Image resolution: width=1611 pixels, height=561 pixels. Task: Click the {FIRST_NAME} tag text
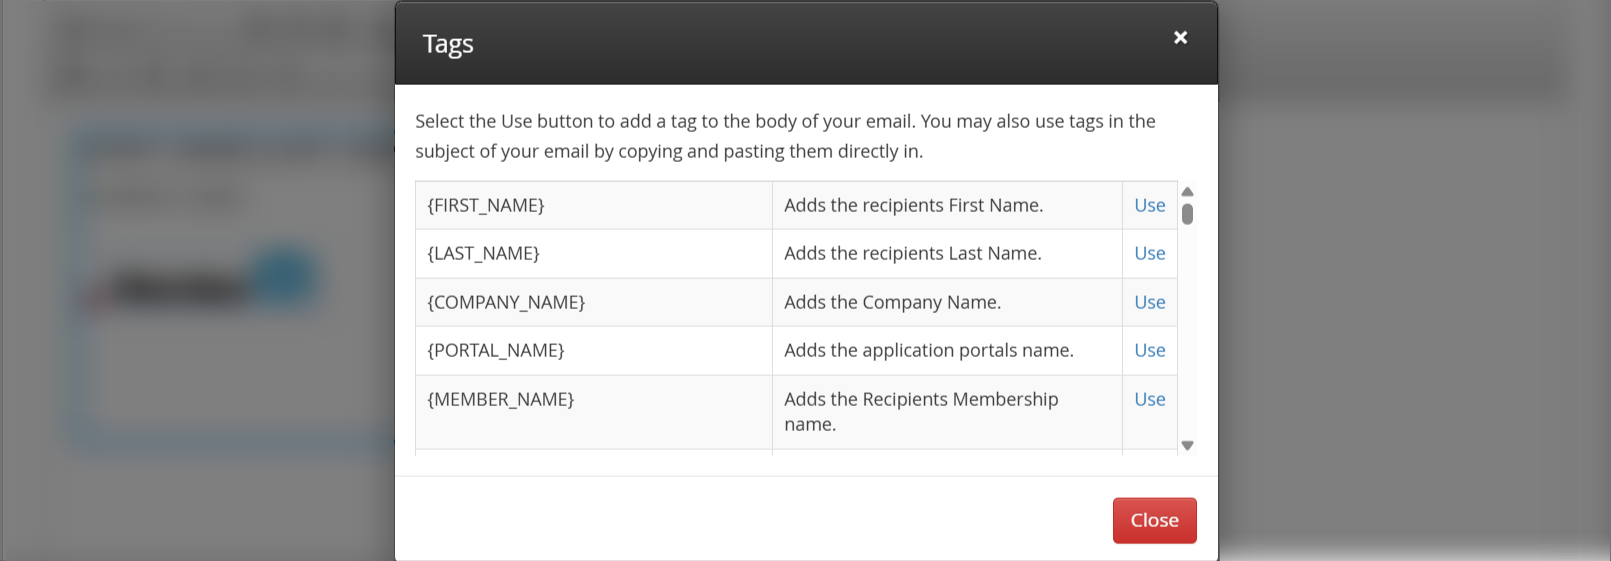coord(486,205)
